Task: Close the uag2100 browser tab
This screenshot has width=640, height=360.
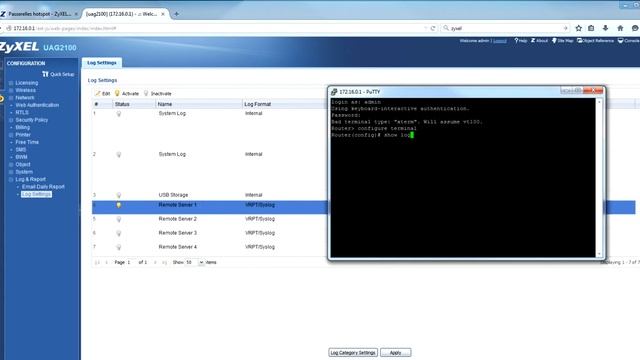Action: [x=163, y=14]
